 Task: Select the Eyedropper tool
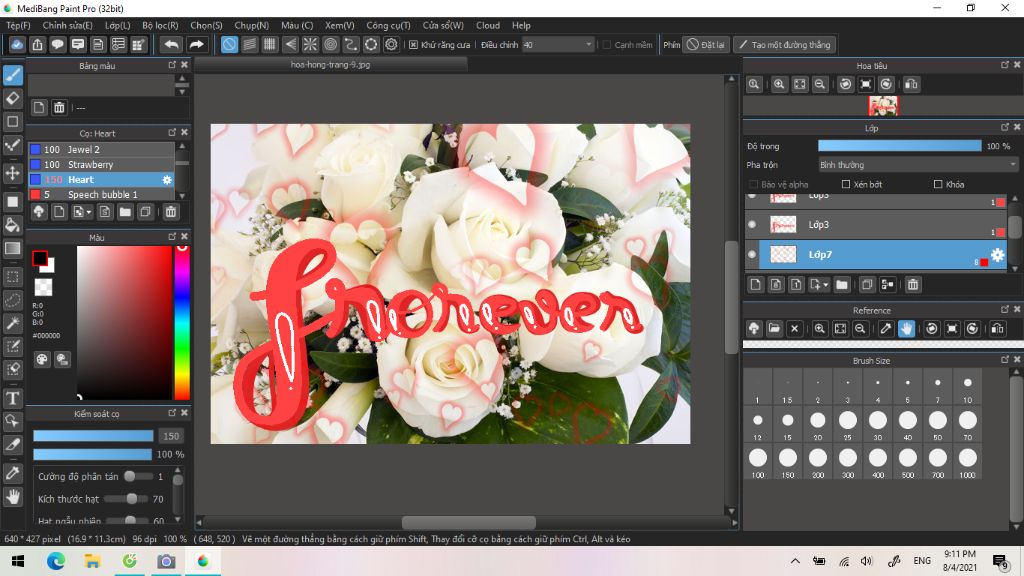pyautogui.click(x=13, y=473)
